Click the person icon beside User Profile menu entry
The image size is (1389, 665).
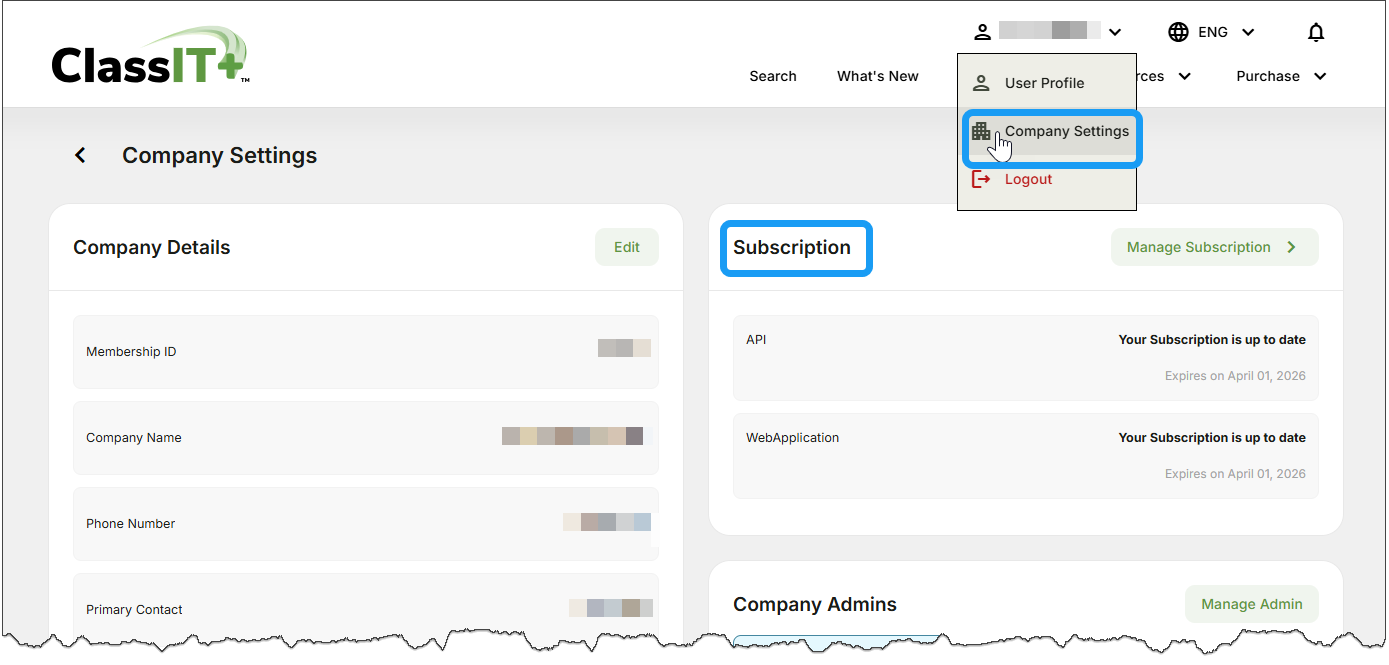981,82
